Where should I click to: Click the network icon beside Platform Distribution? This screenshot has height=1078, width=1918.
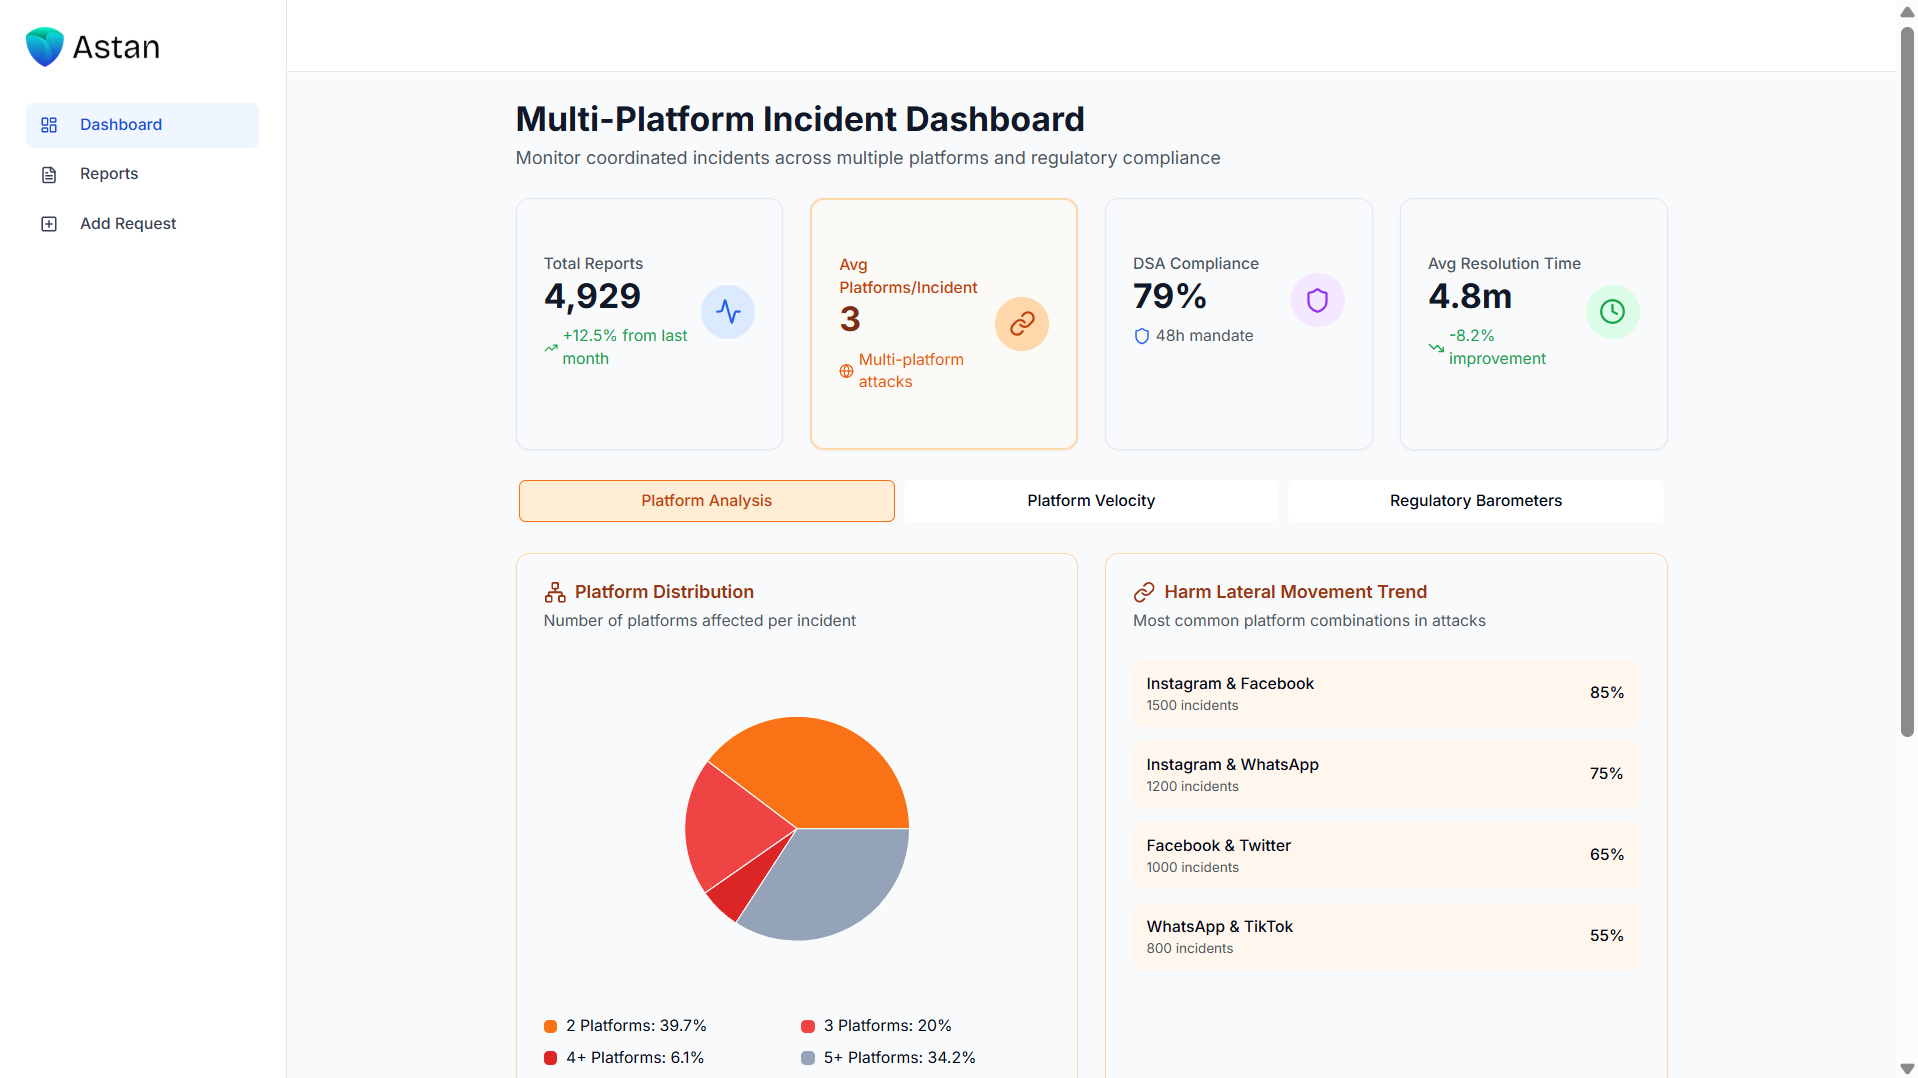tap(554, 591)
